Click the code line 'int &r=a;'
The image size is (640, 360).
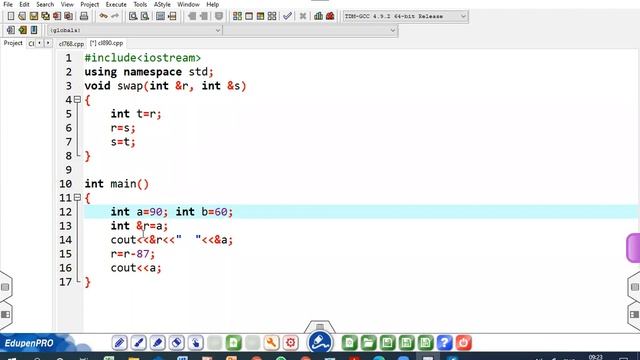pyautogui.click(x=139, y=226)
